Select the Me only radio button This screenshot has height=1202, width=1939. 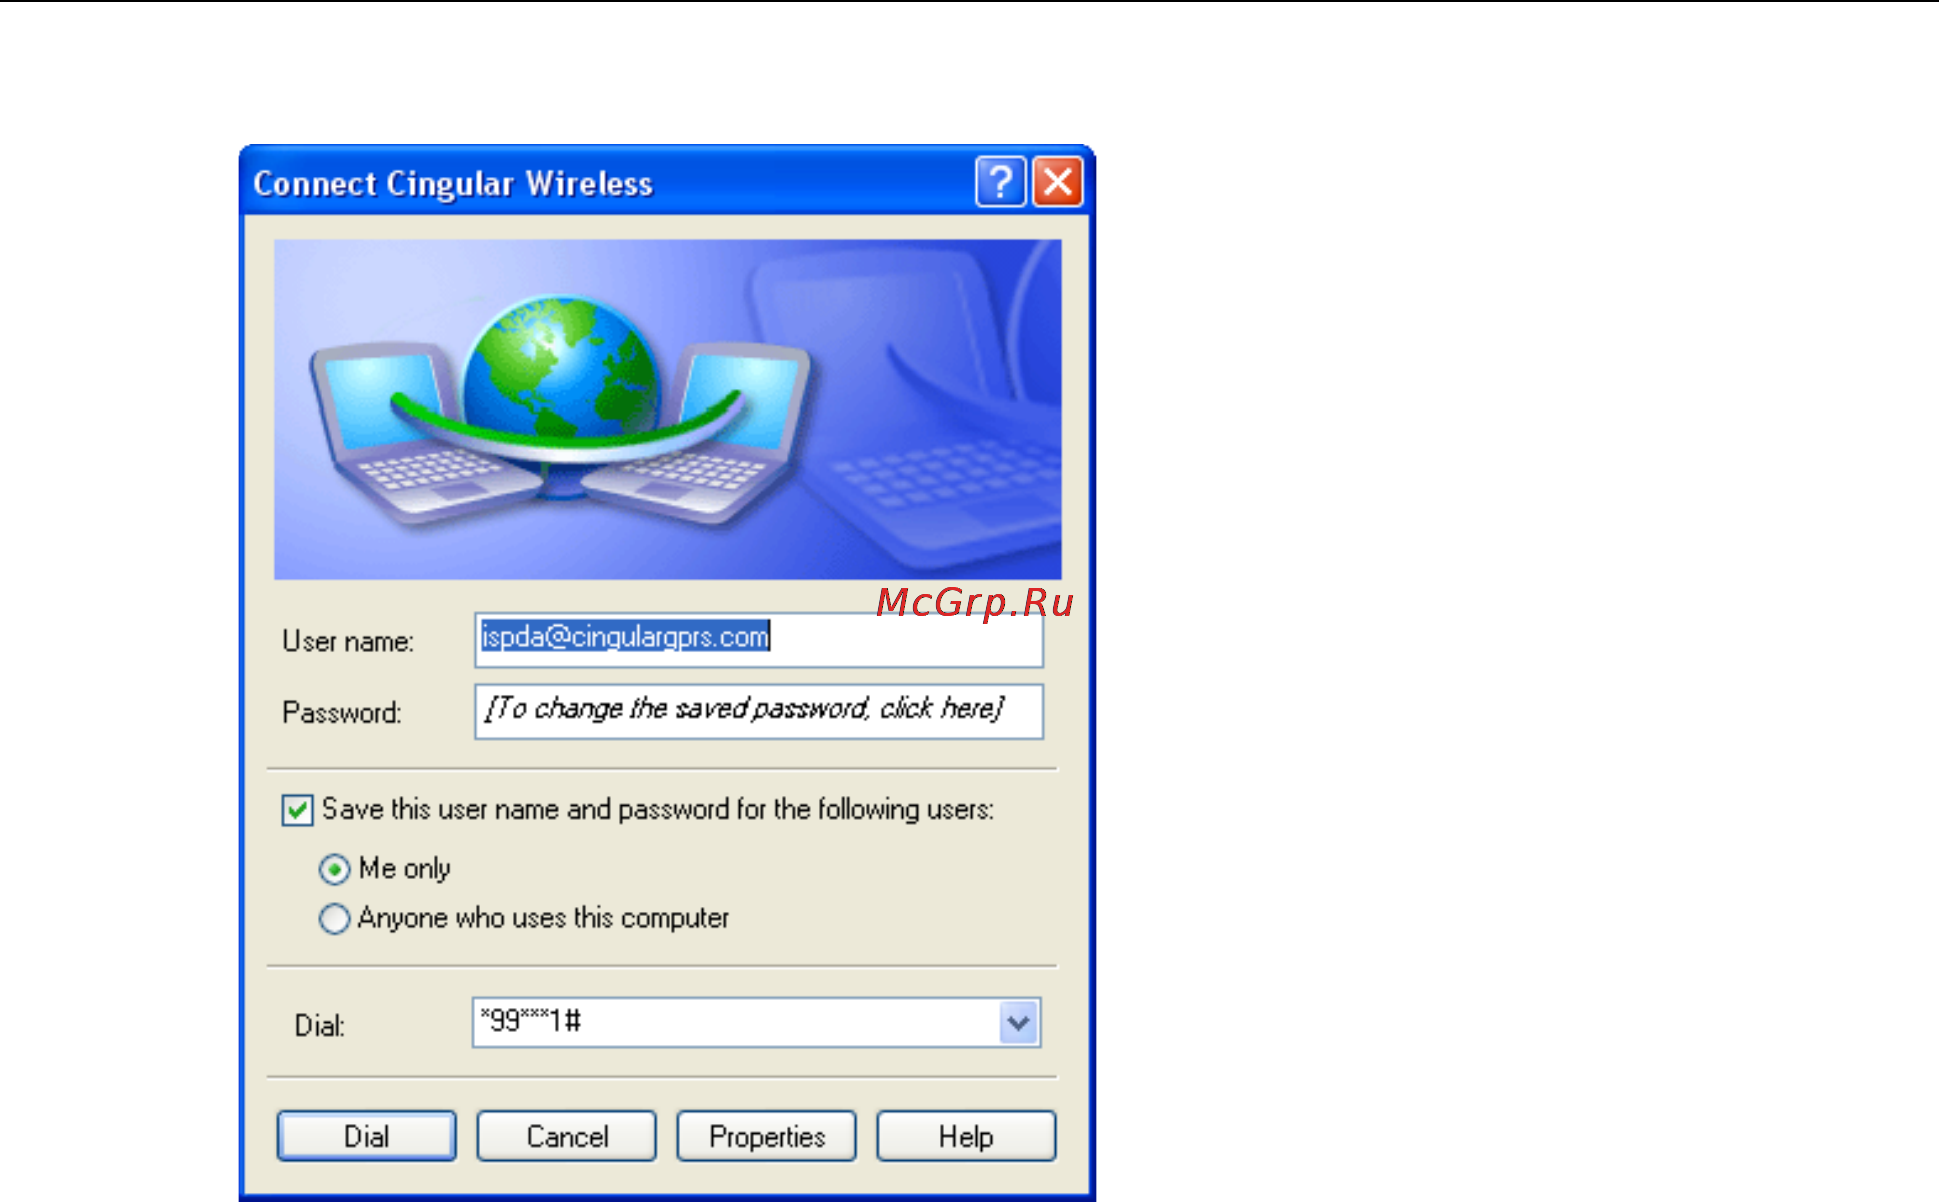point(334,869)
